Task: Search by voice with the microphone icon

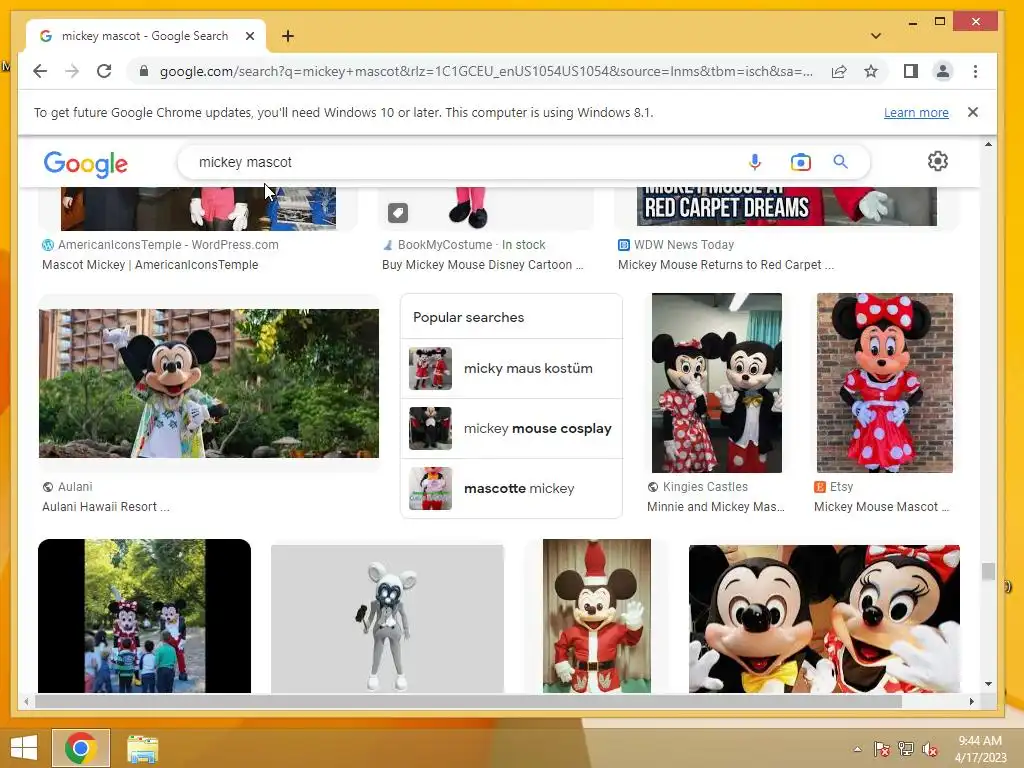Action: tap(754, 161)
